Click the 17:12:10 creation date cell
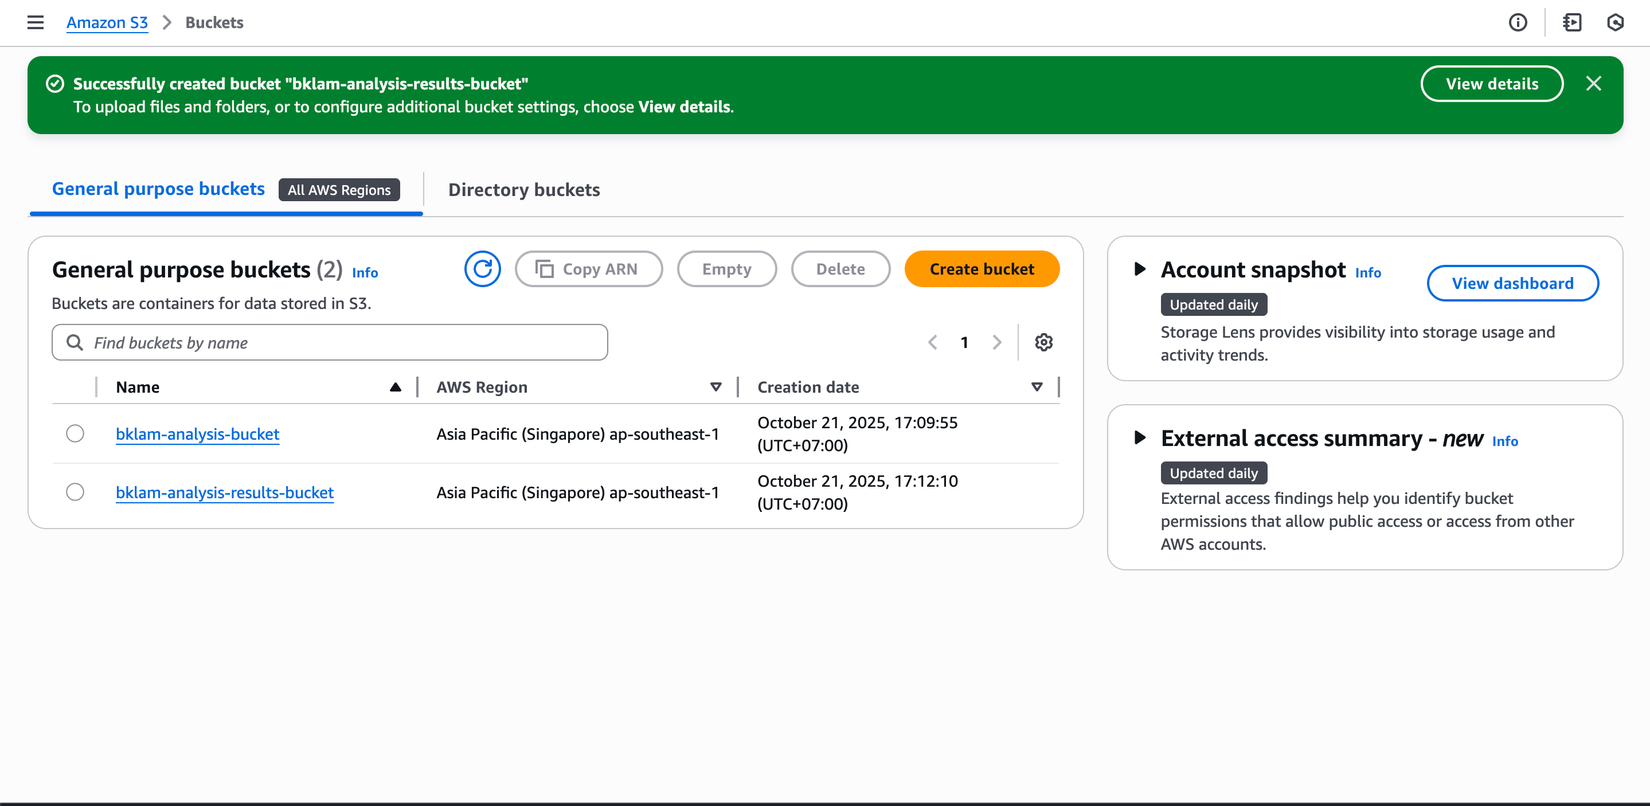The height and width of the screenshot is (806, 1650). tap(858, 492)
